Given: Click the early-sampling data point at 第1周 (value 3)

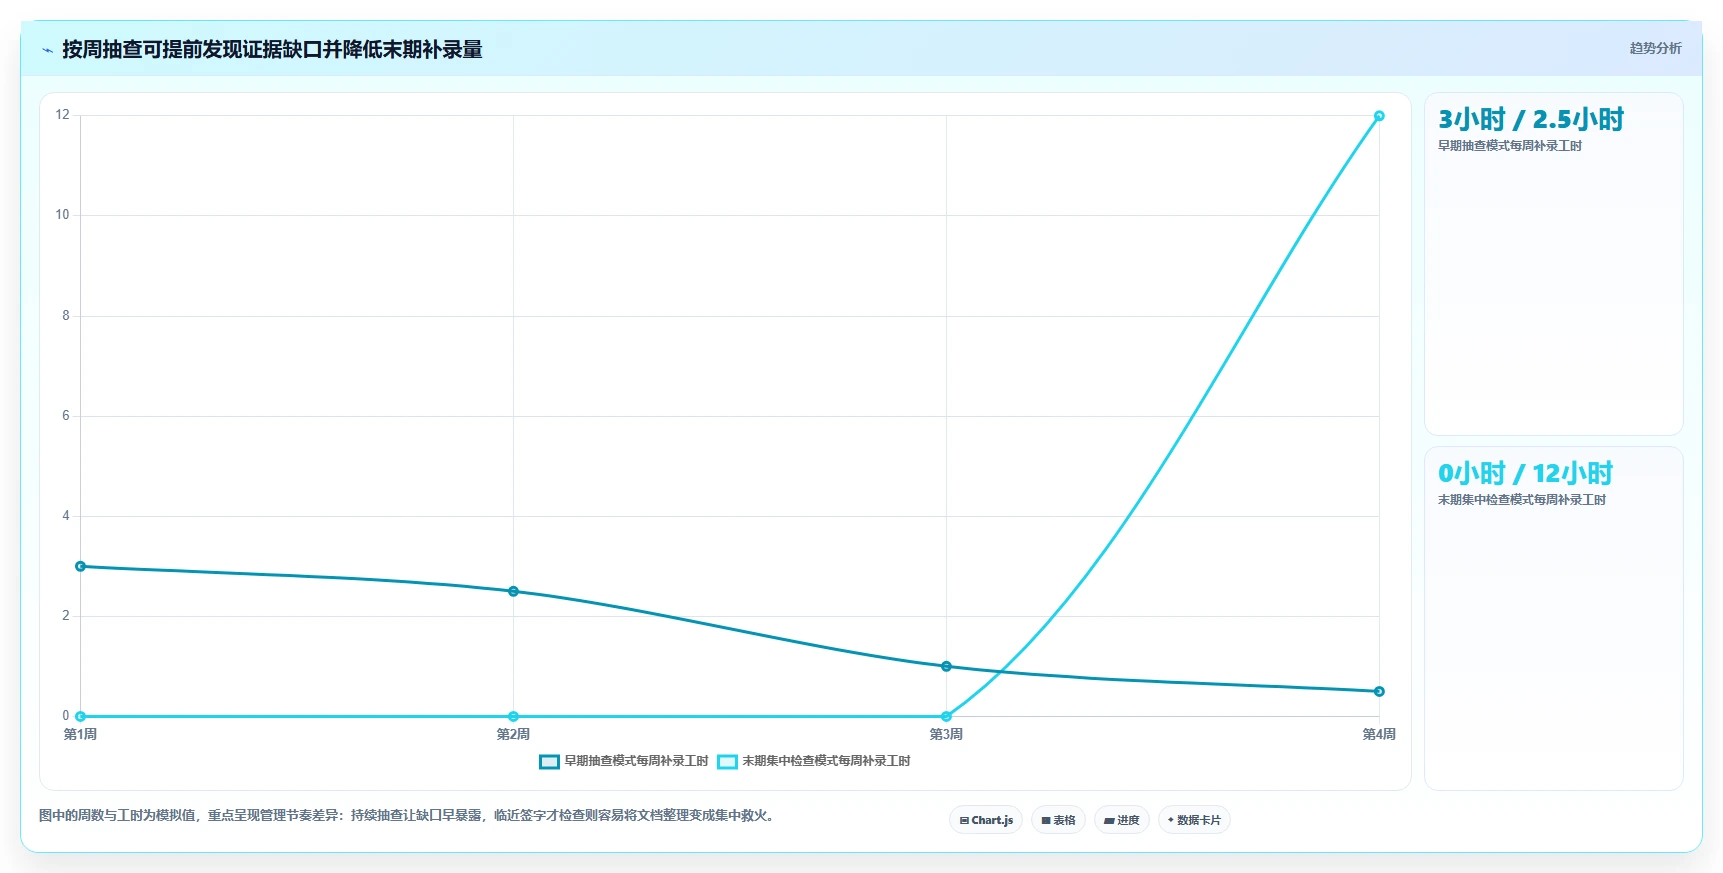Looking at the screenshot, I should [x=80, y=566].
